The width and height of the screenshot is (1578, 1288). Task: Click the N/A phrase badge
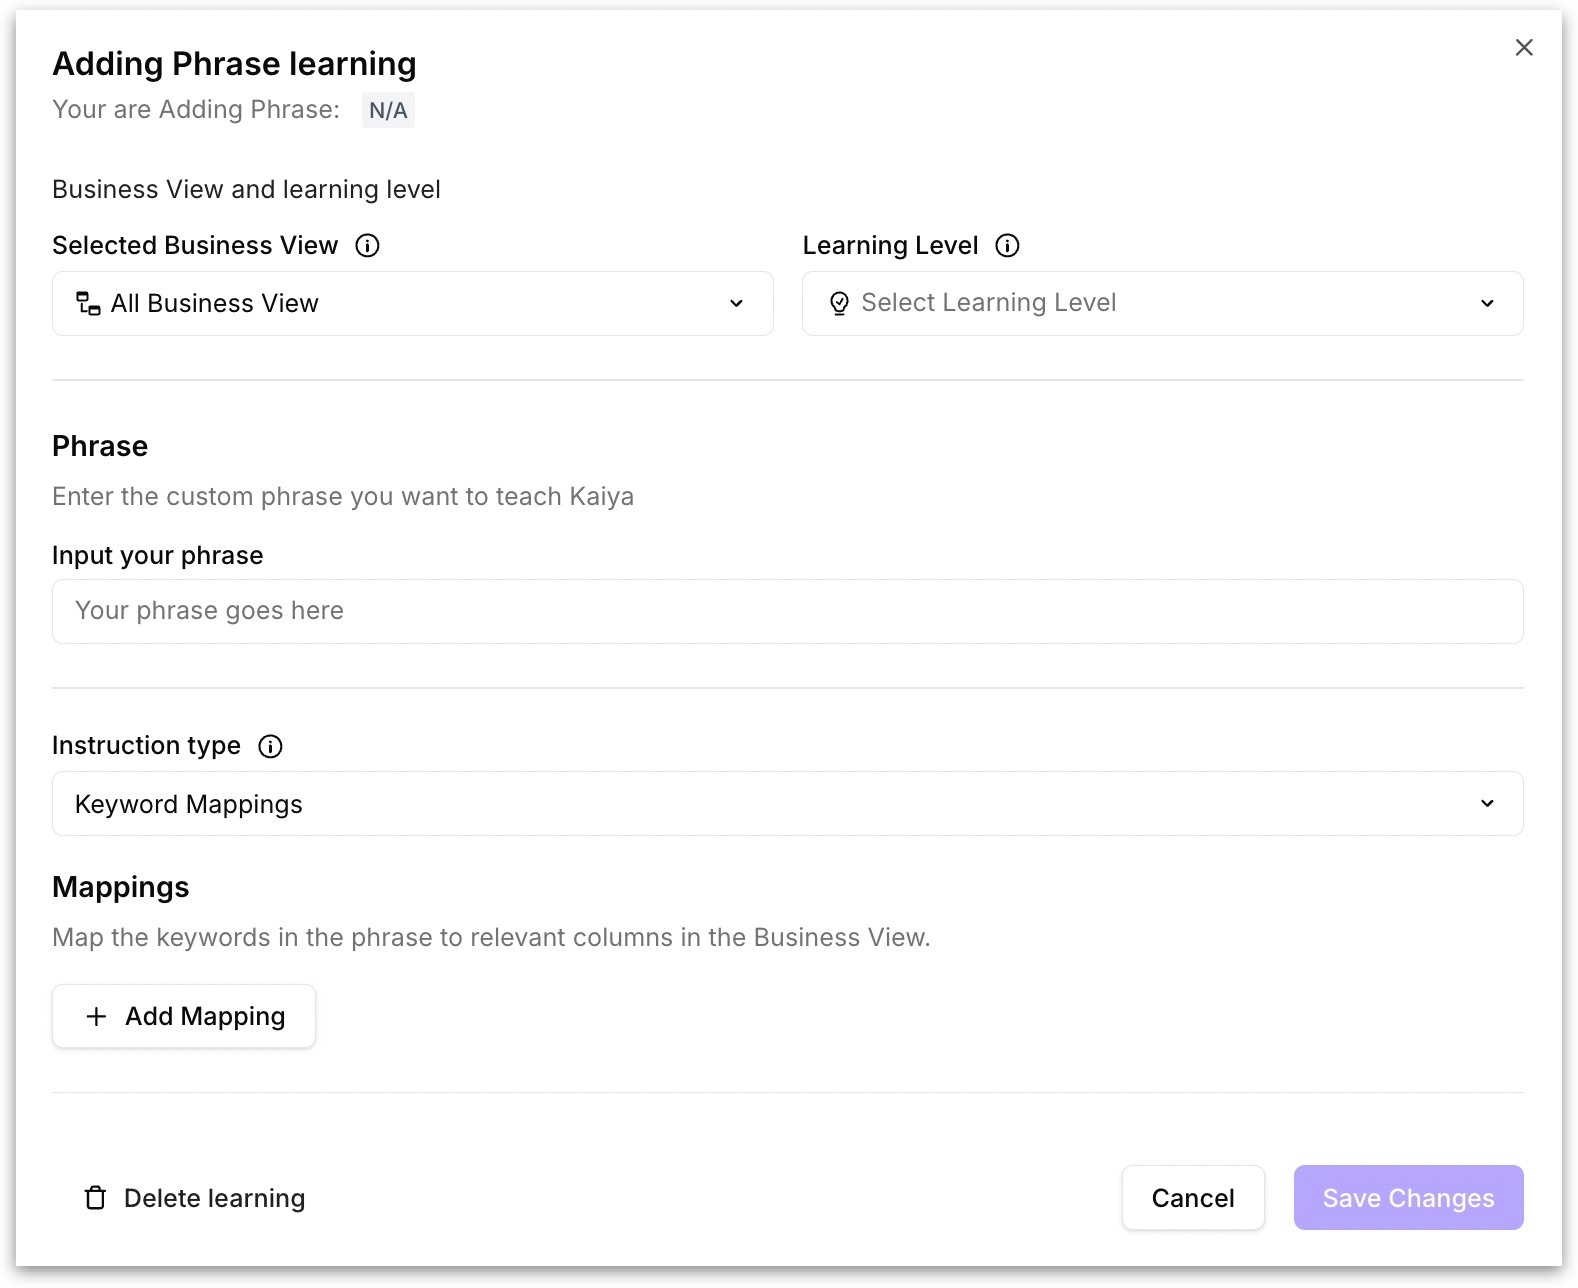388,111
